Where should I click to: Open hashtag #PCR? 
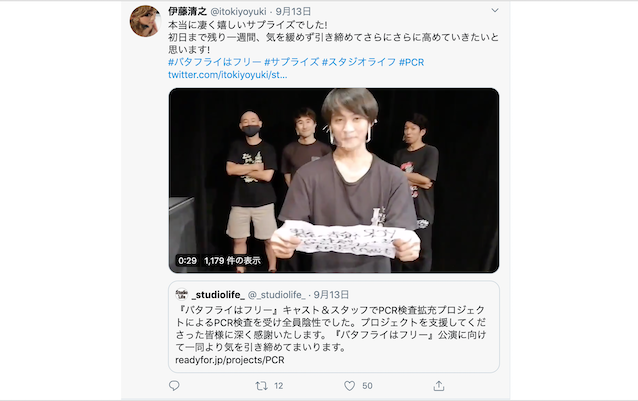(x=411, y=62)
